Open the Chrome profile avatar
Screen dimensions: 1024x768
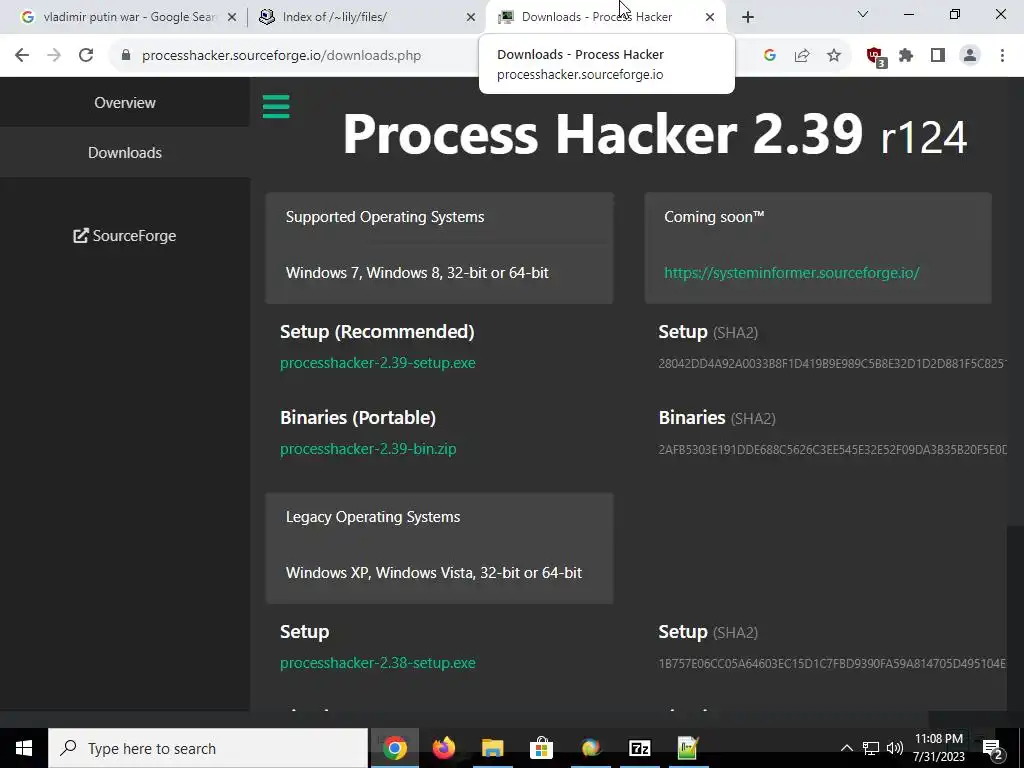point(970,56)
